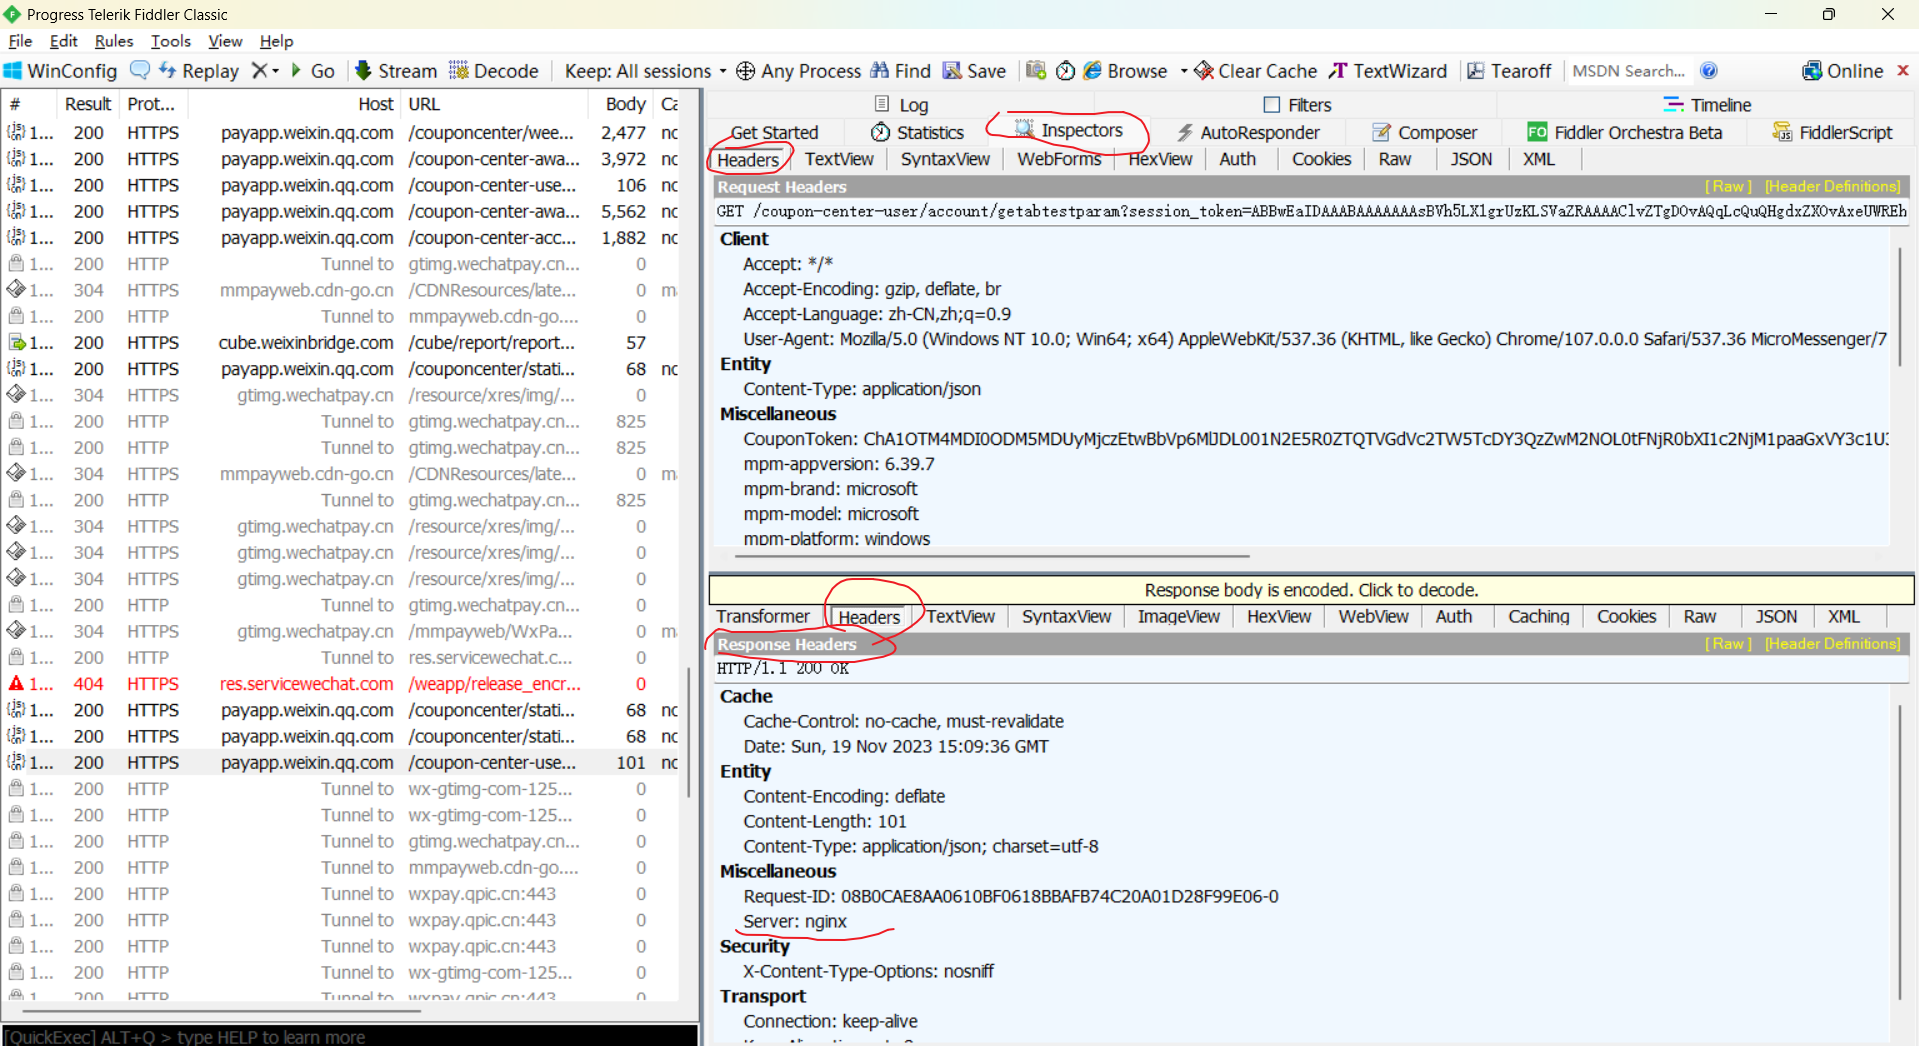Open the FiddlerScript tab
Viewport: 1919px width, 1046px height.
click(x=1832, y=132)
